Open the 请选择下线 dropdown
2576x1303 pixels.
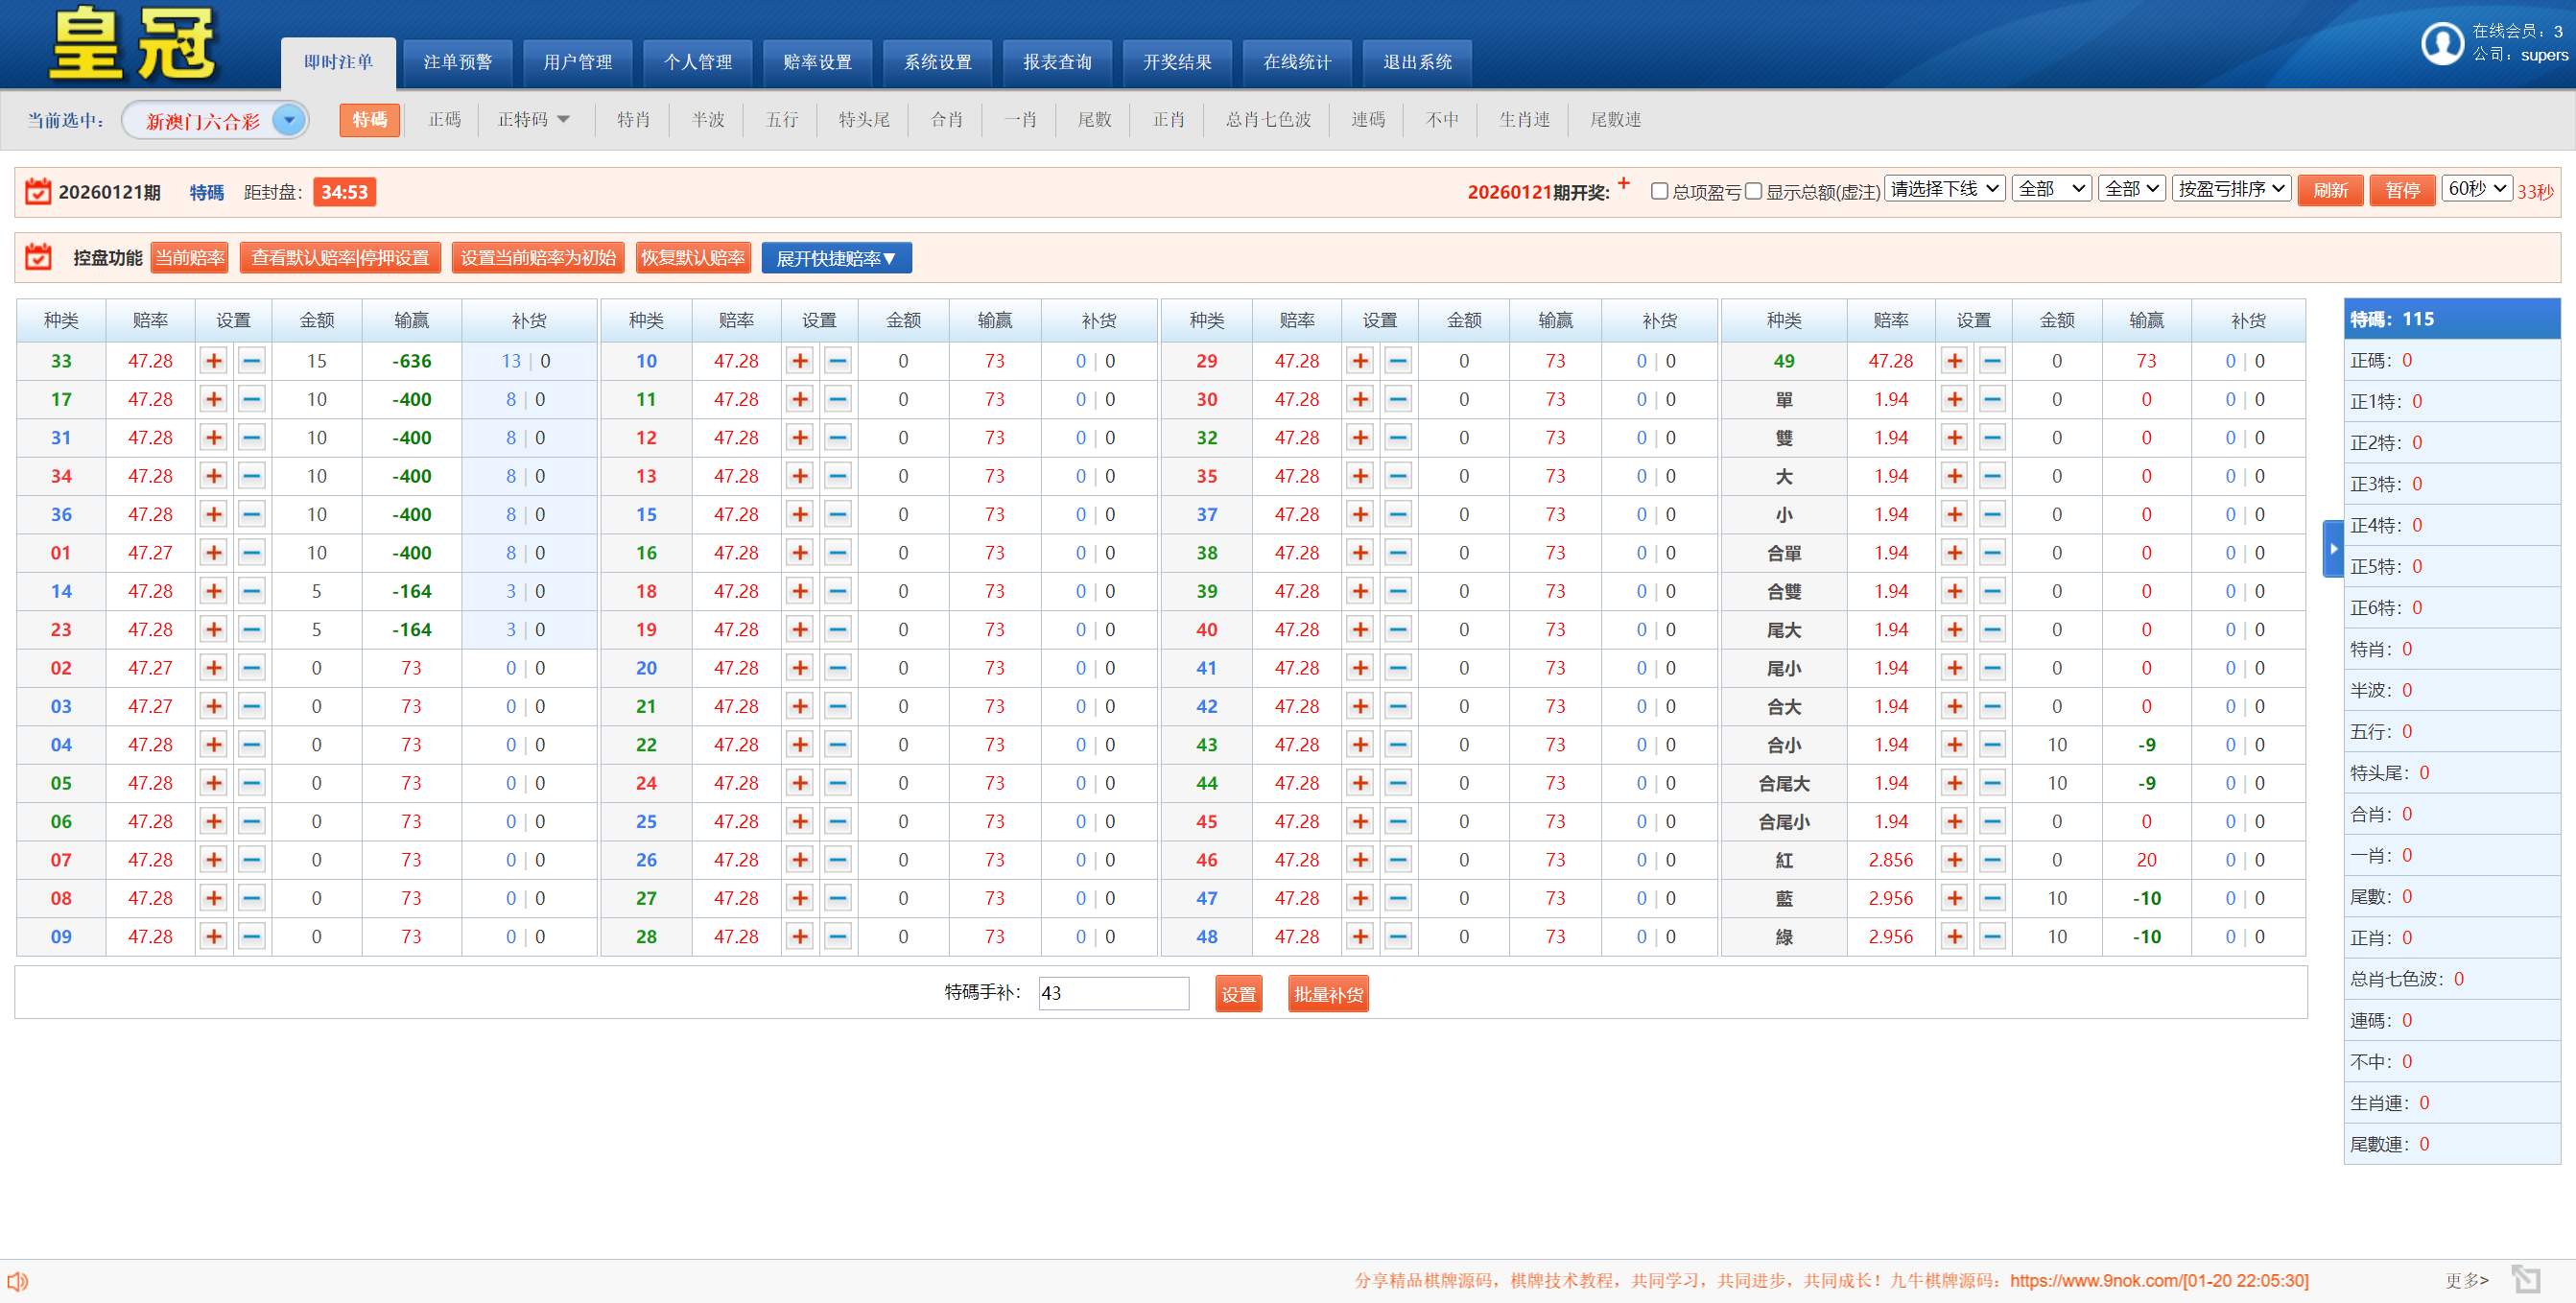coord(1943,189)
